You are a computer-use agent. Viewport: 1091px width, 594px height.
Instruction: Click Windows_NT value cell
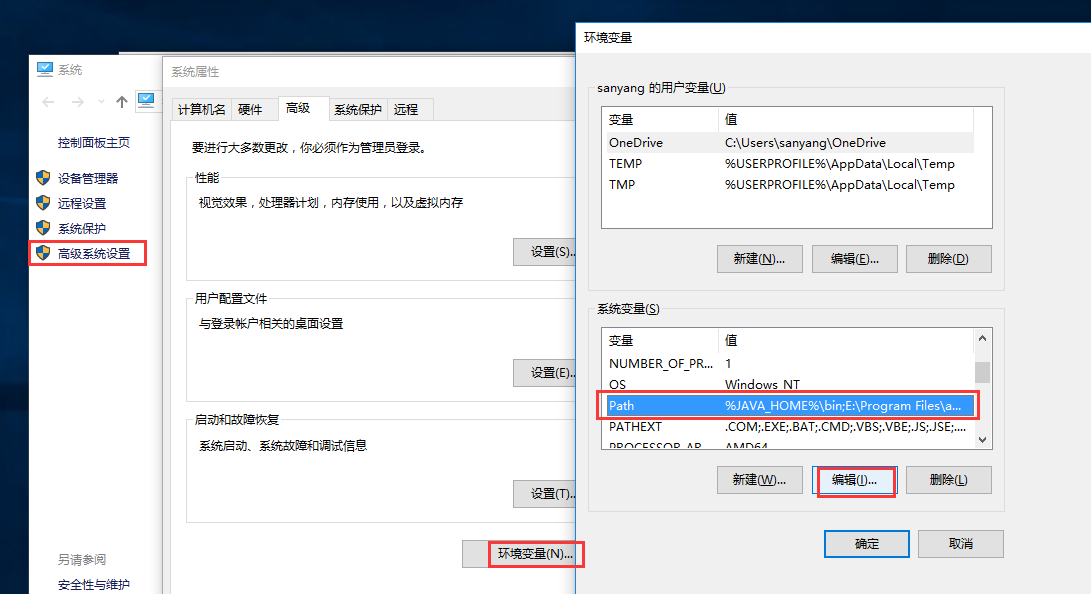pos(763,385)
